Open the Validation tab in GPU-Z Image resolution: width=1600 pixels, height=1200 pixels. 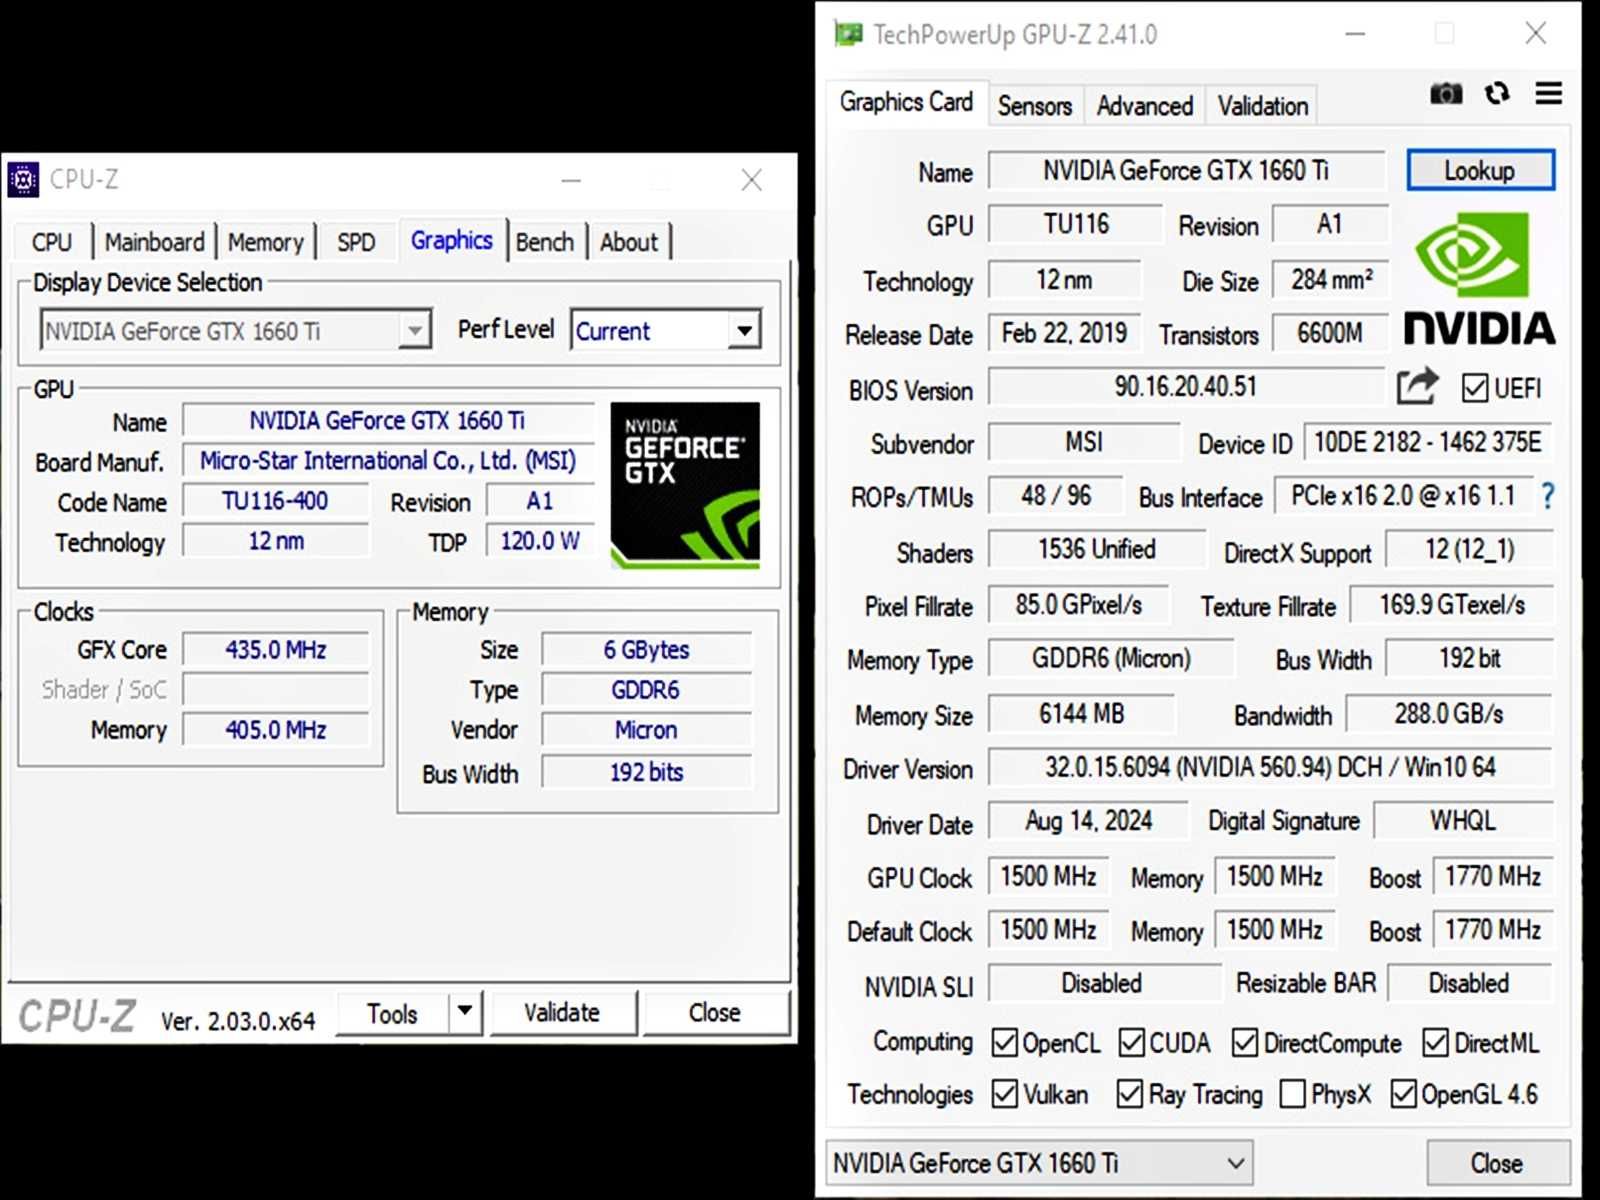click(1263, 106)
